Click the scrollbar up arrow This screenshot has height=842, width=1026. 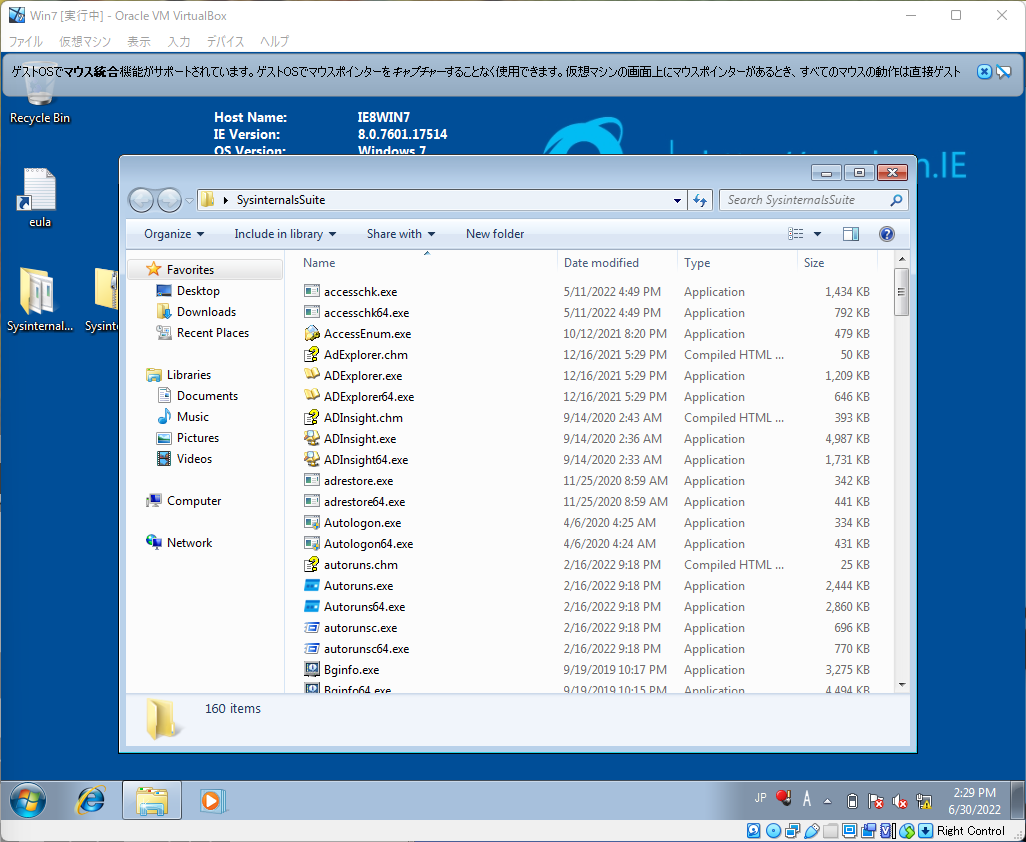(902, 259)
